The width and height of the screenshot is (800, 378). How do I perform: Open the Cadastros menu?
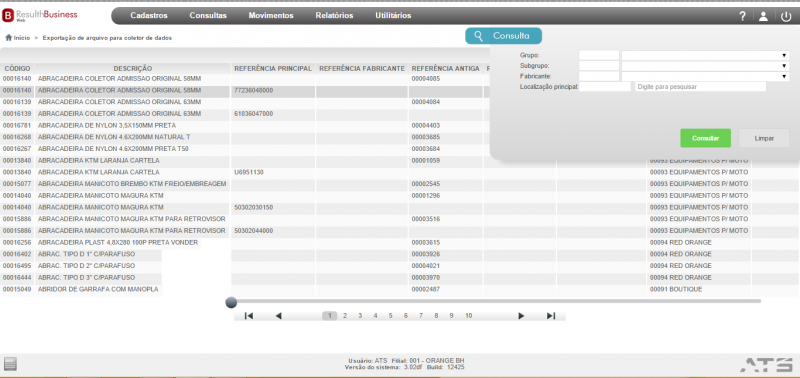point(149,16)
